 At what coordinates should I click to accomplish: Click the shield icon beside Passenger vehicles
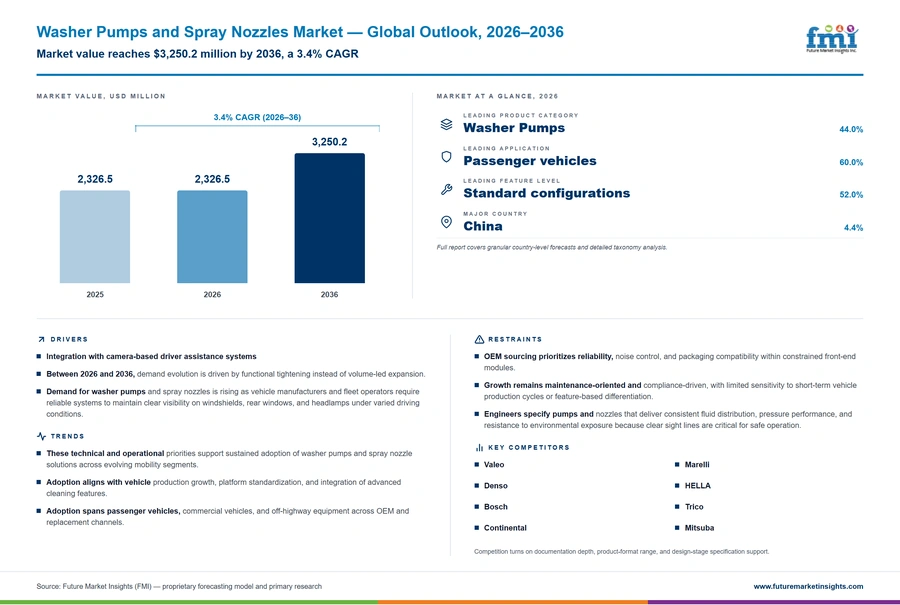click(x=446, y=157)
